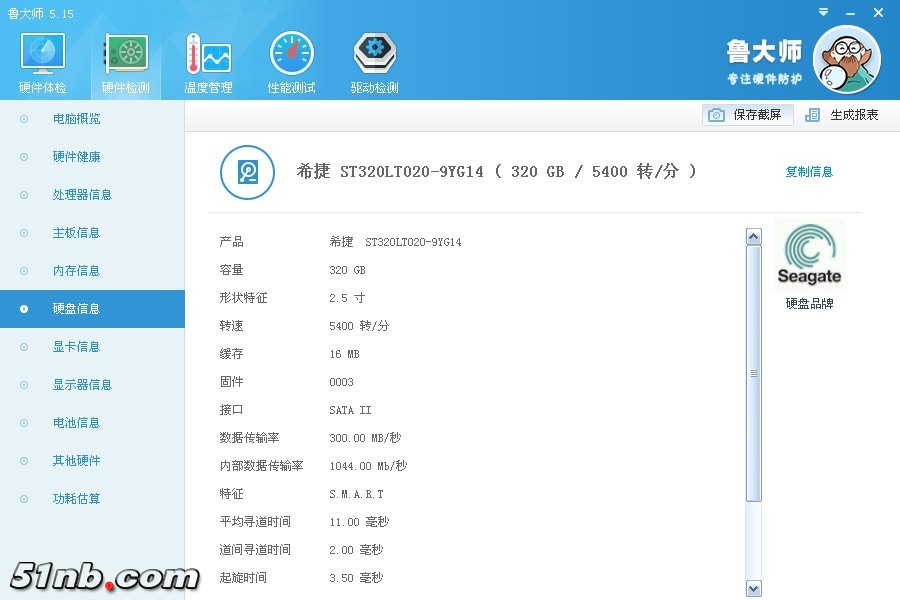
Task: Click 生成报表 generate report button
Action: (x=842, y=115)
